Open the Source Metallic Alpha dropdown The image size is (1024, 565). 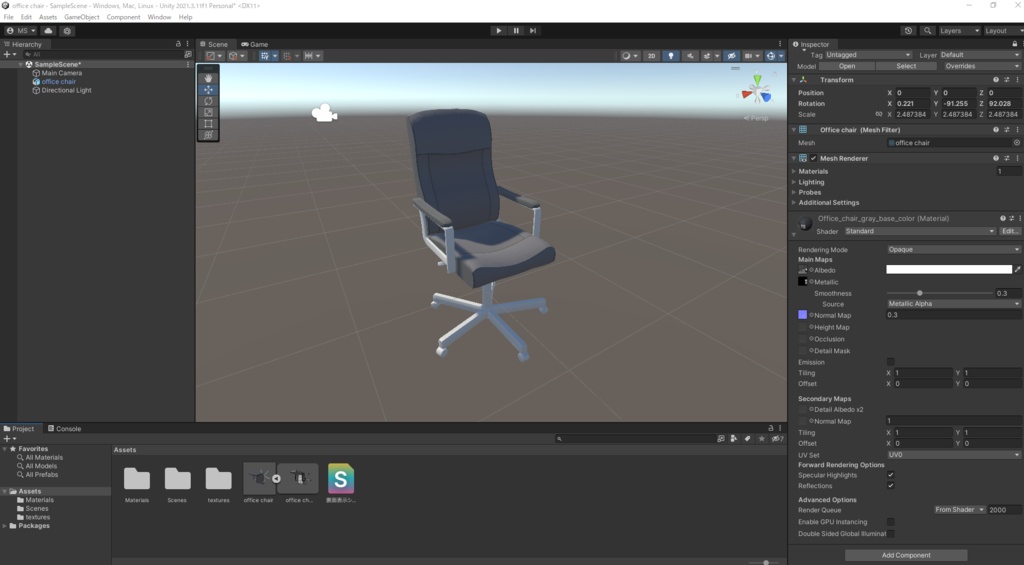[x=953, y=304]
